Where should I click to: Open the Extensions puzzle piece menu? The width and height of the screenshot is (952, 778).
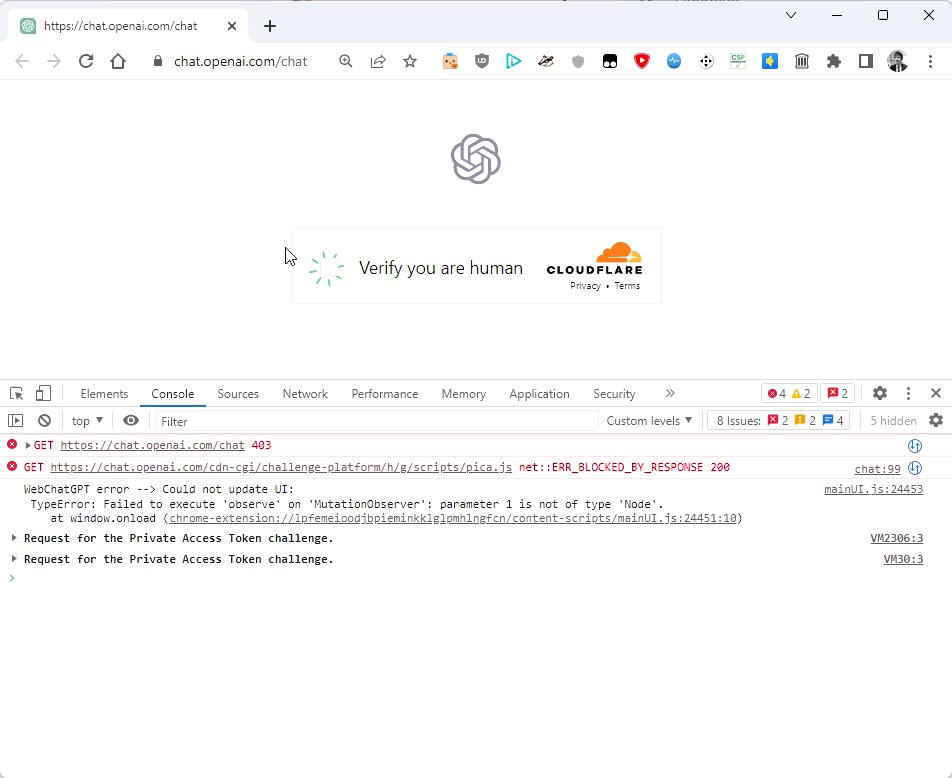[x=834, y=61]
